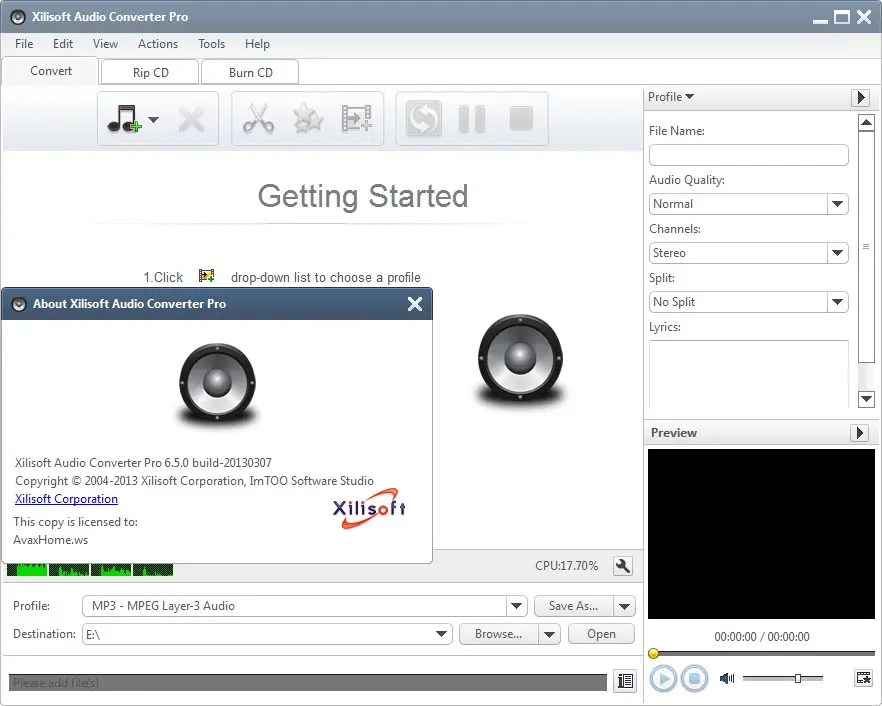Click the Effects stars icon
882x706 pixels.
[x=308, y=119]
